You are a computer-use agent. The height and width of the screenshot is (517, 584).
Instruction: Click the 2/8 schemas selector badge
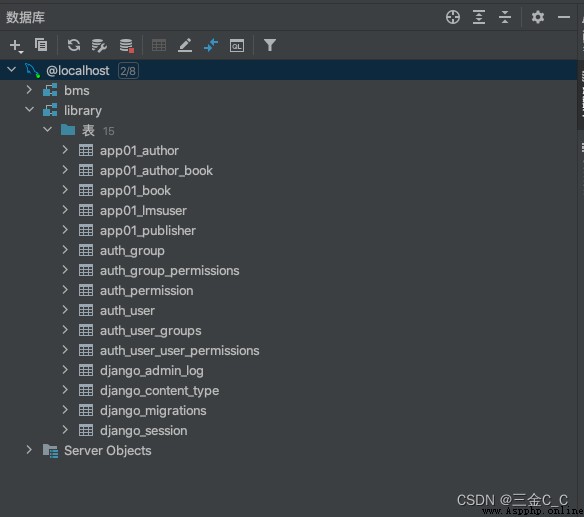(128, 71)
